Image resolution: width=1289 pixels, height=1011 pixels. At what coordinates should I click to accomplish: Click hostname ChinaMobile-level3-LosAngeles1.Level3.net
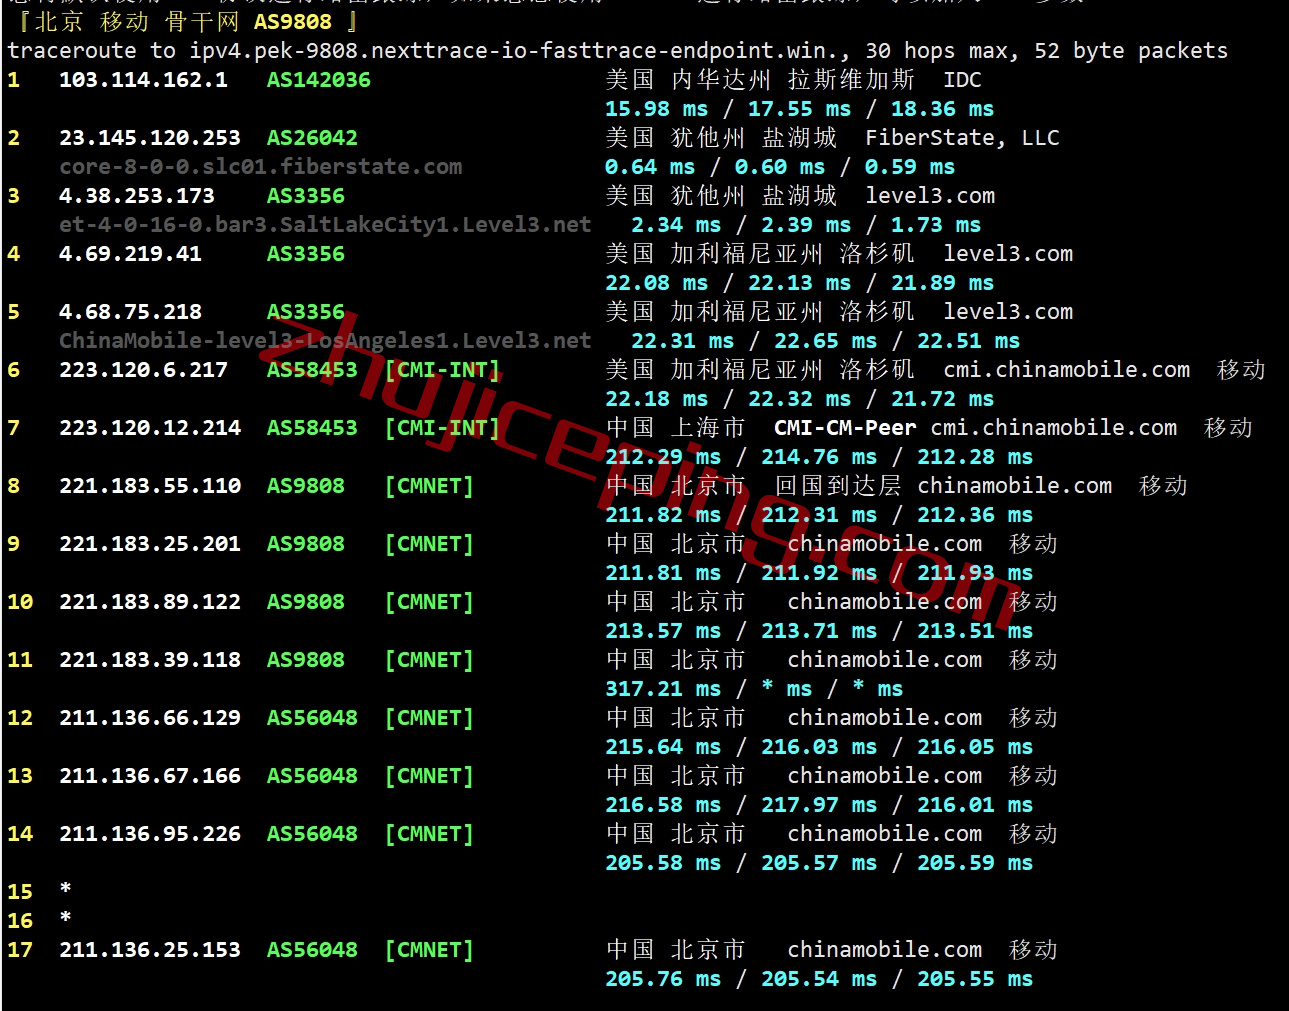[x=325, y=341]
